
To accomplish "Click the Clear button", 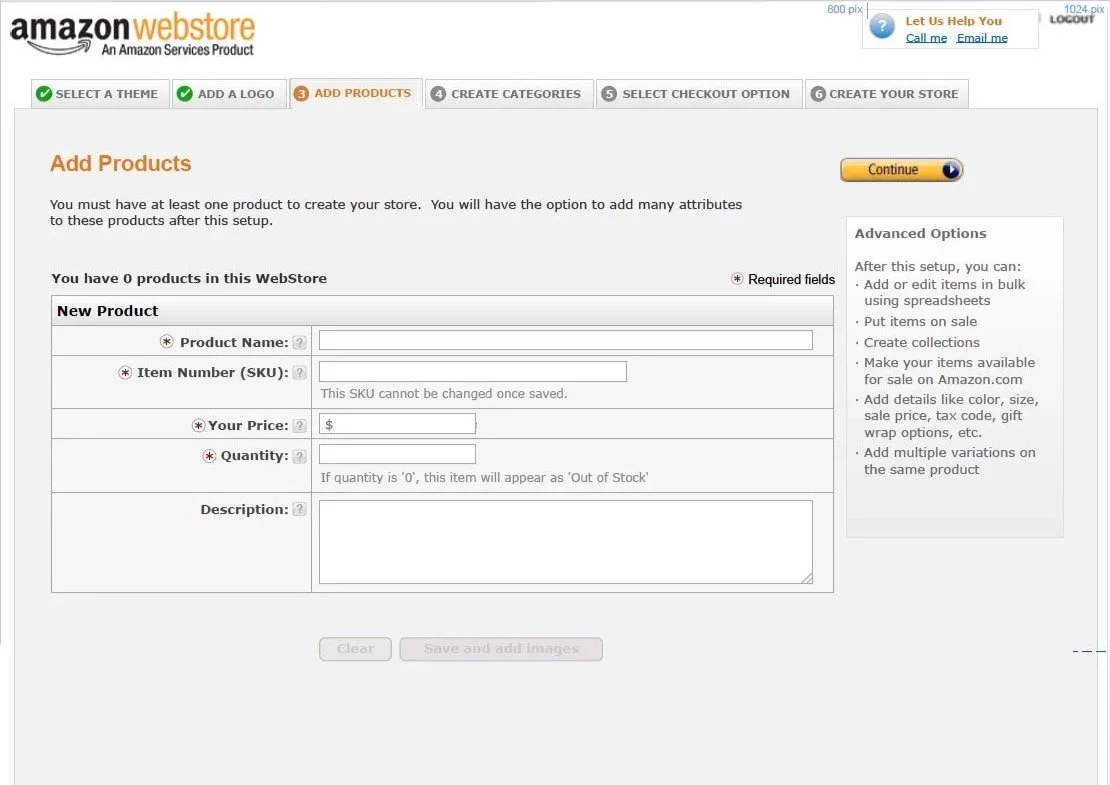I will point(355,648).
